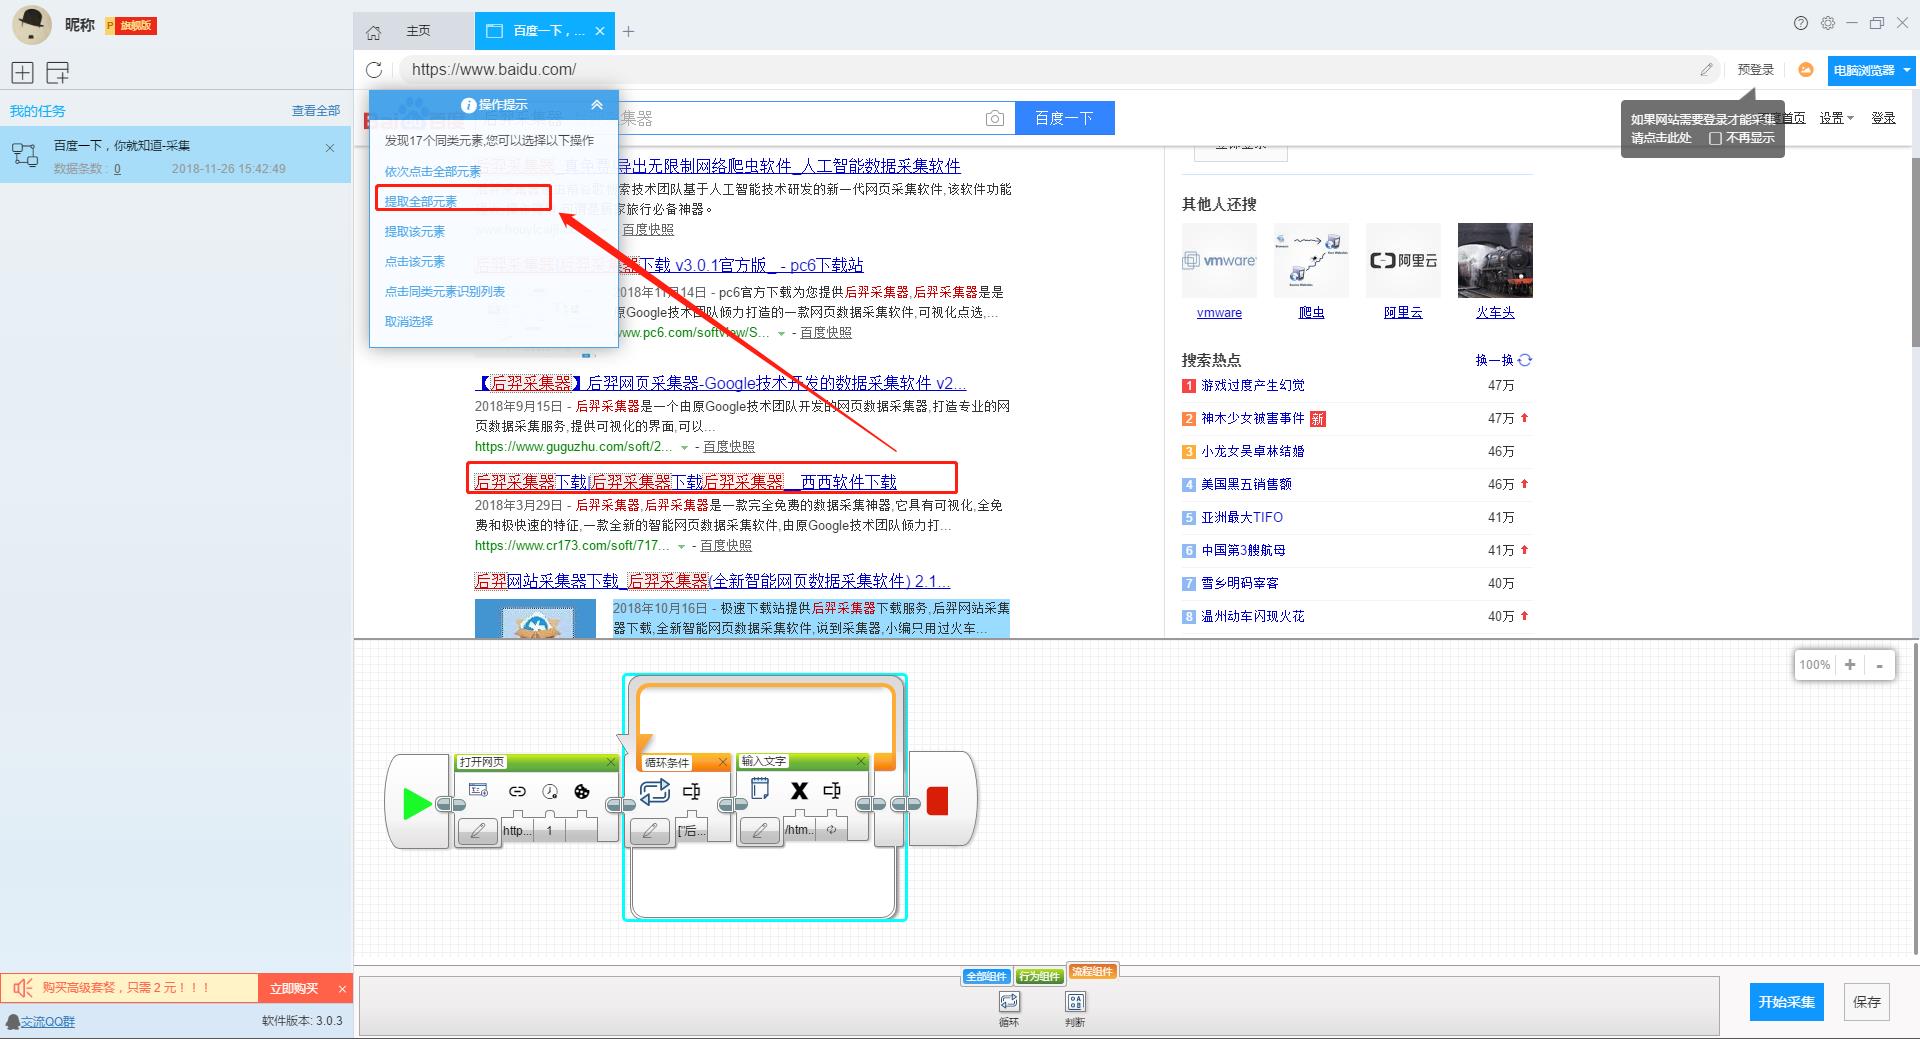1920x1039 pixels.
Task: Close the 百度一下 task entry with its X
Action: click(330, 148)
